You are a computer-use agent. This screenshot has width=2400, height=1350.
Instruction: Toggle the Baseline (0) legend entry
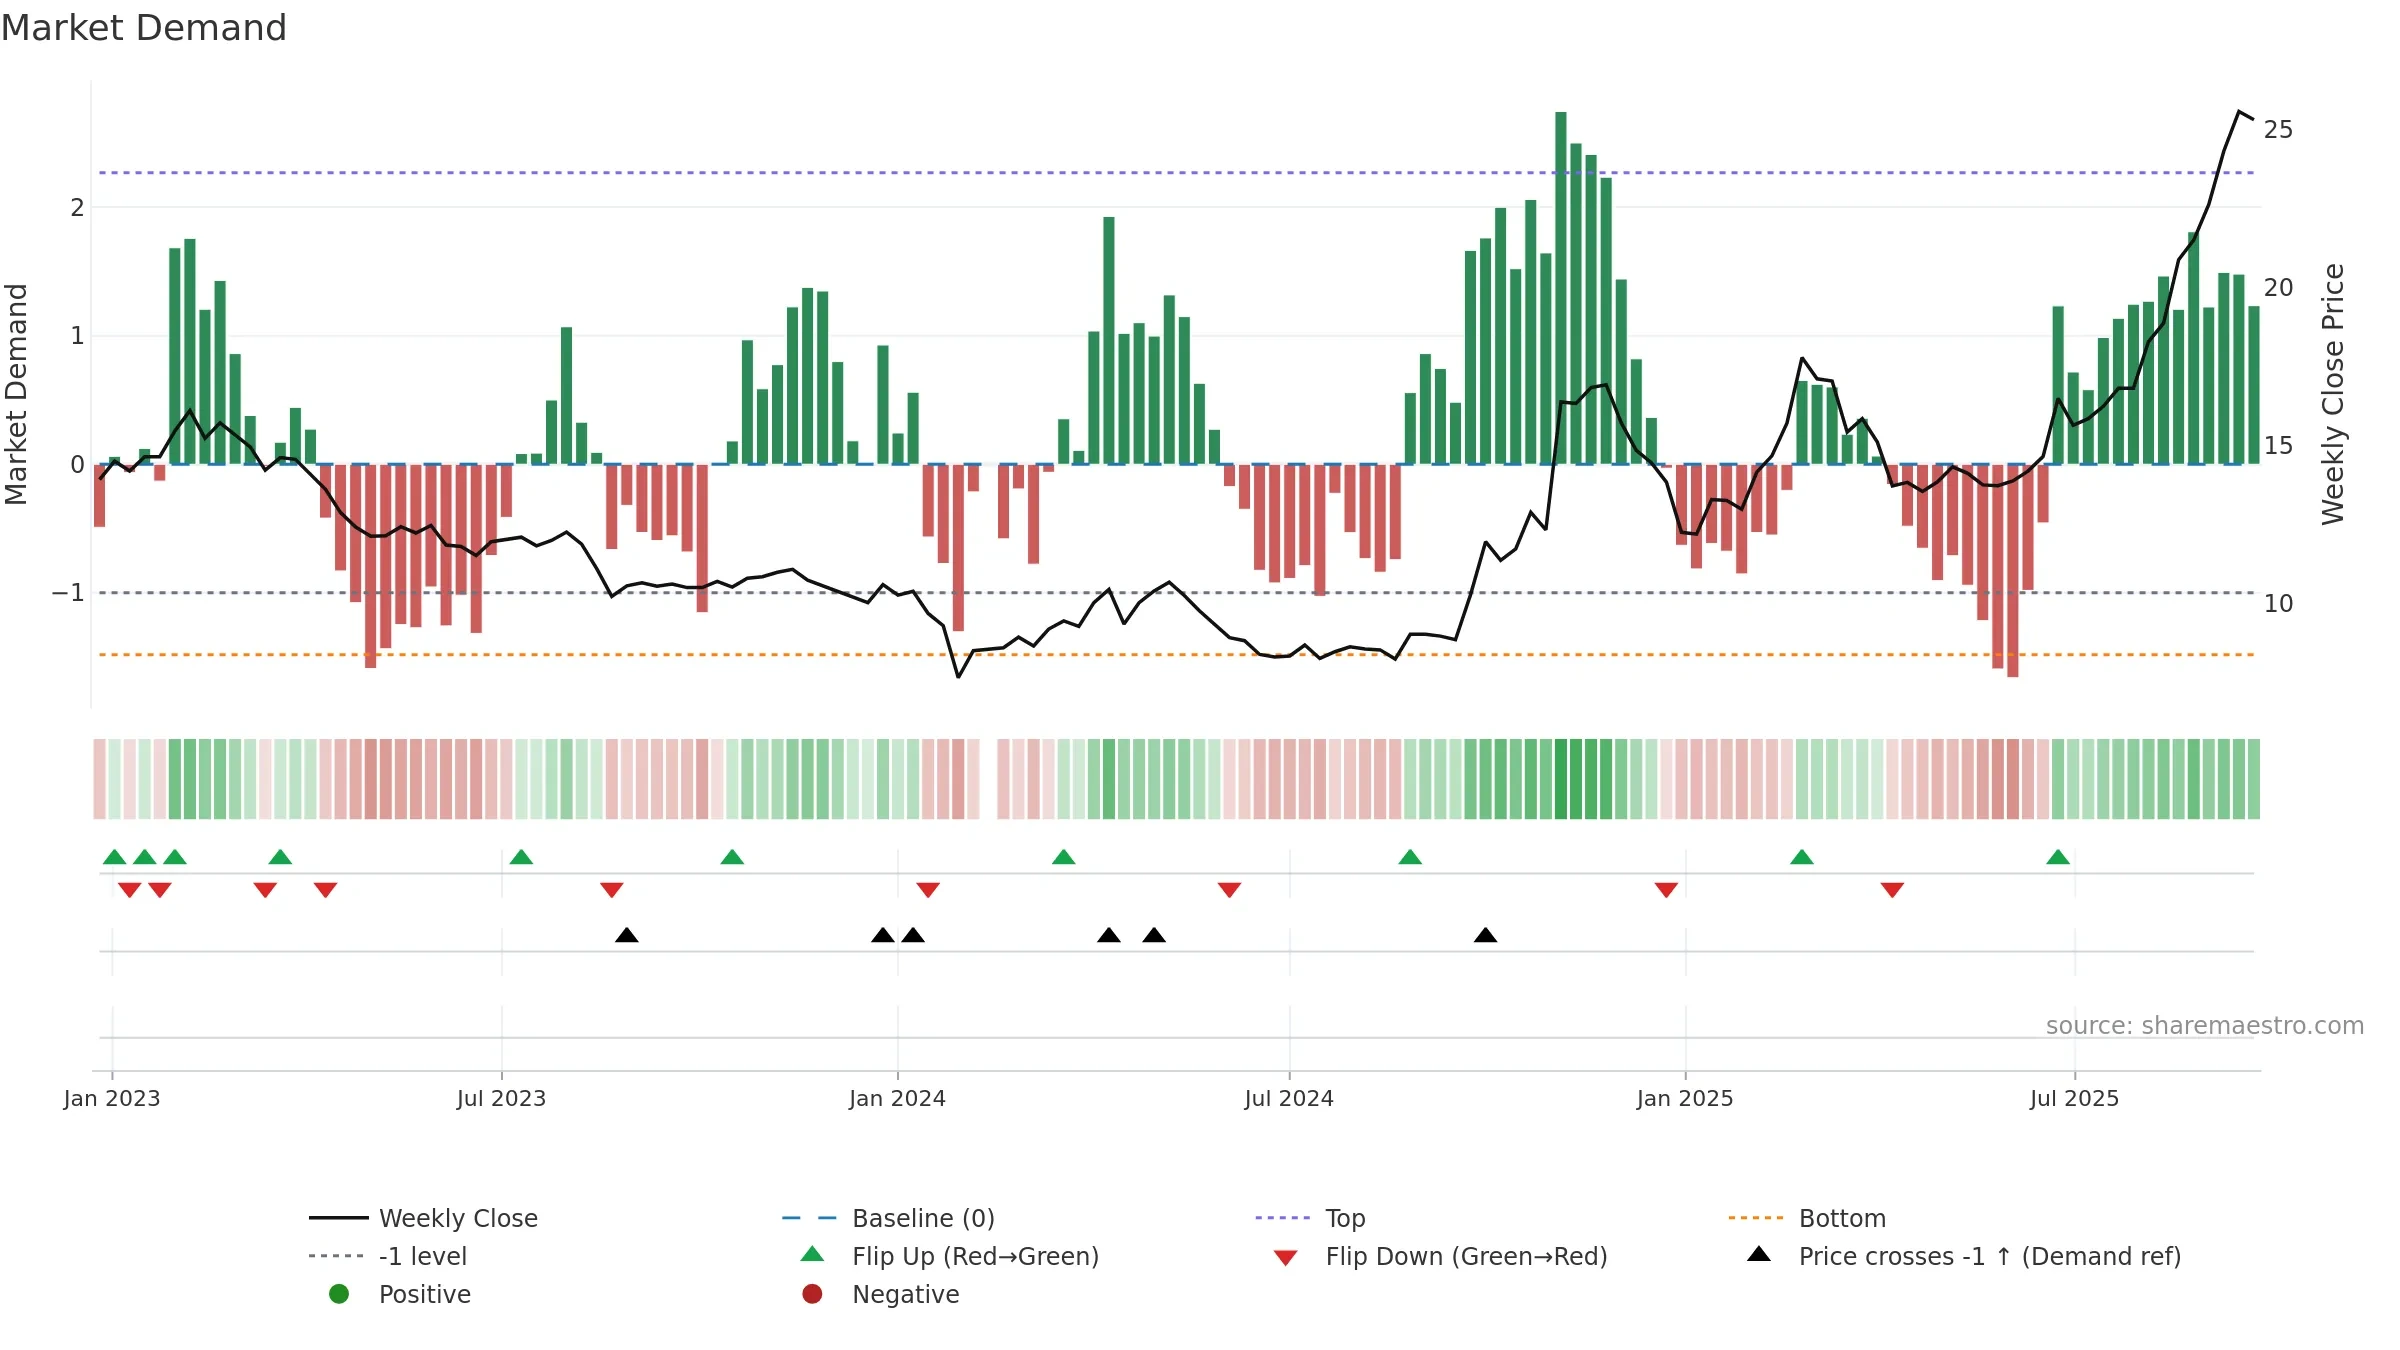pyautogui.click(x=888, y=1218)
